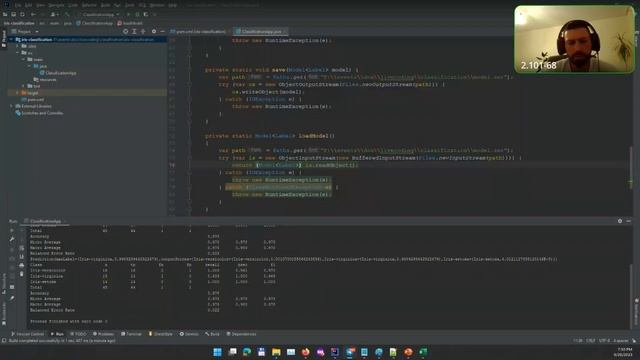This screenshot has width=640, height=360.
Task: Click the Rerun icon in Run panel
Action: coord(12,231)
